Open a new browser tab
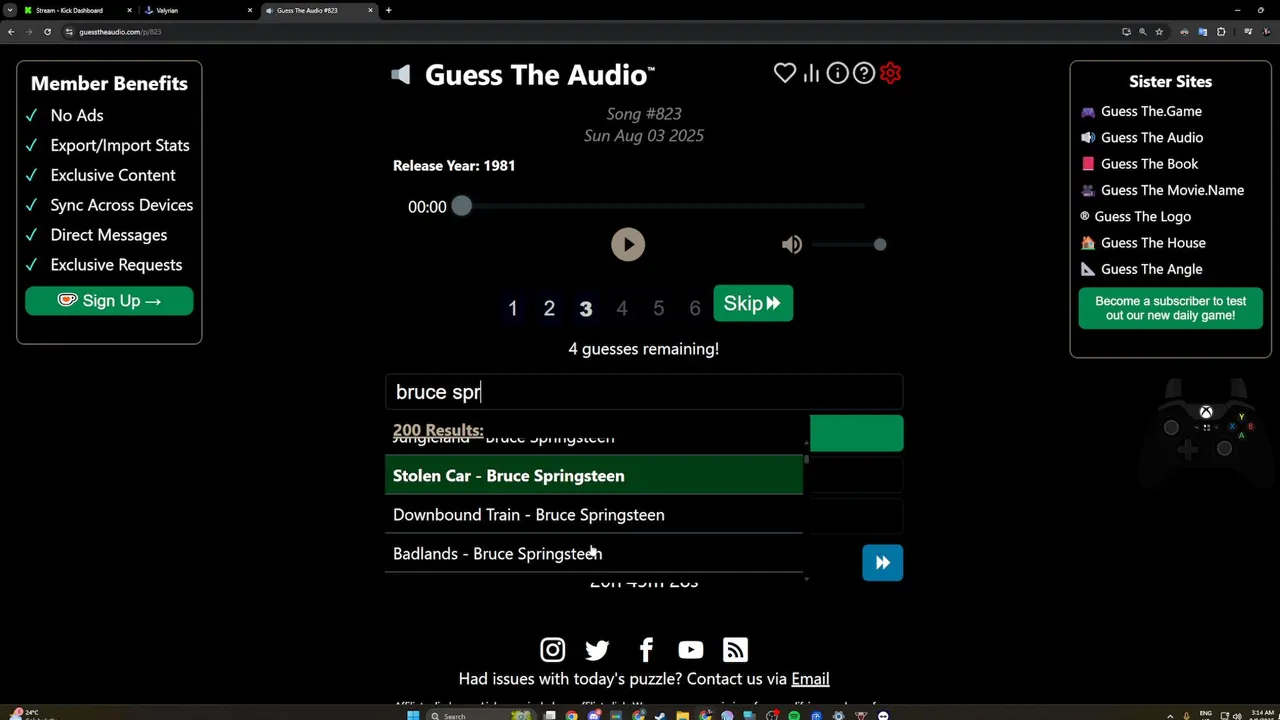 tap(388, 10)
